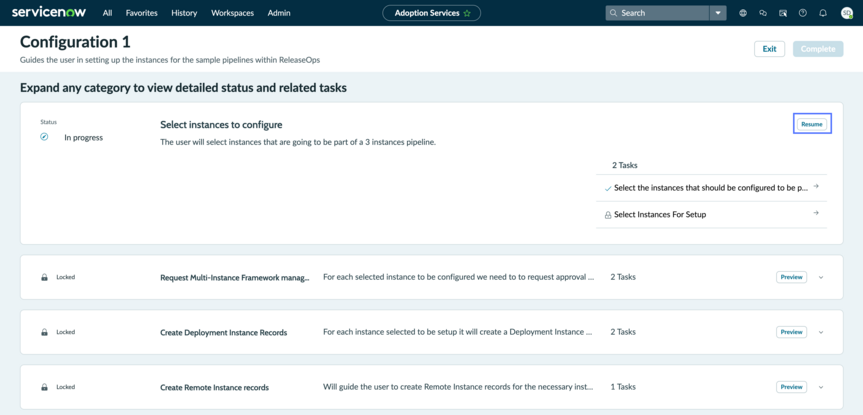The height and width of the screenshot is (415, 863).
Task: Click the Resume button
Action: (812, 124)
